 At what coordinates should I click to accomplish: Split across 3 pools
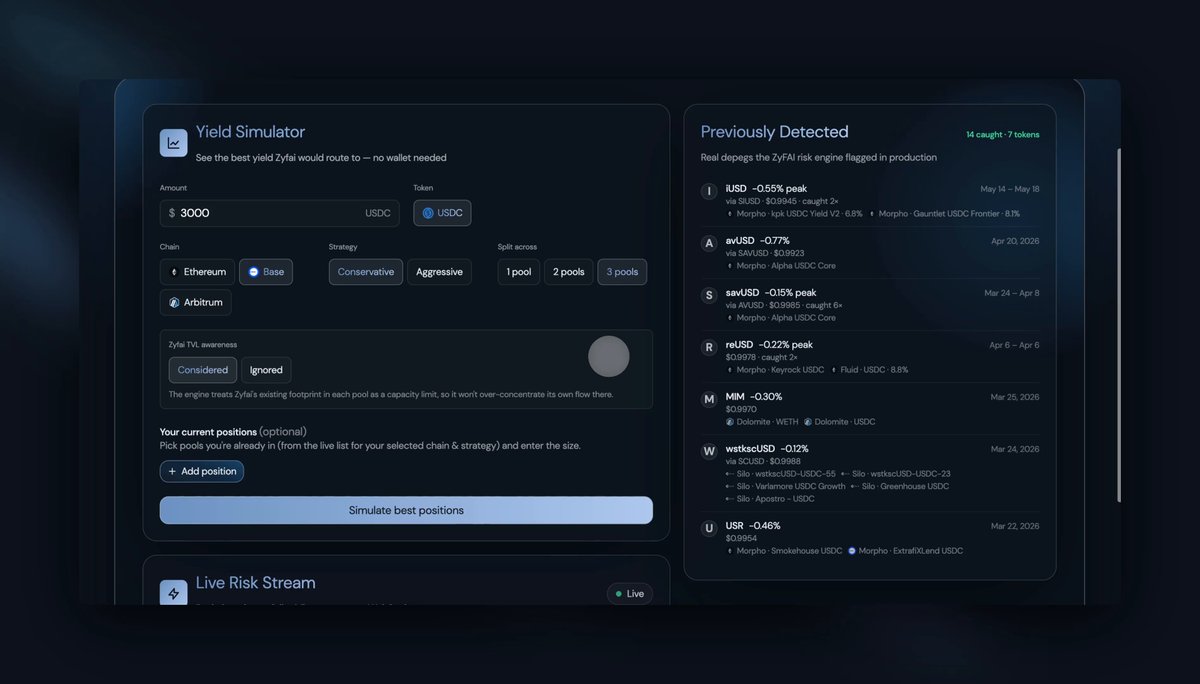point(622,272)
